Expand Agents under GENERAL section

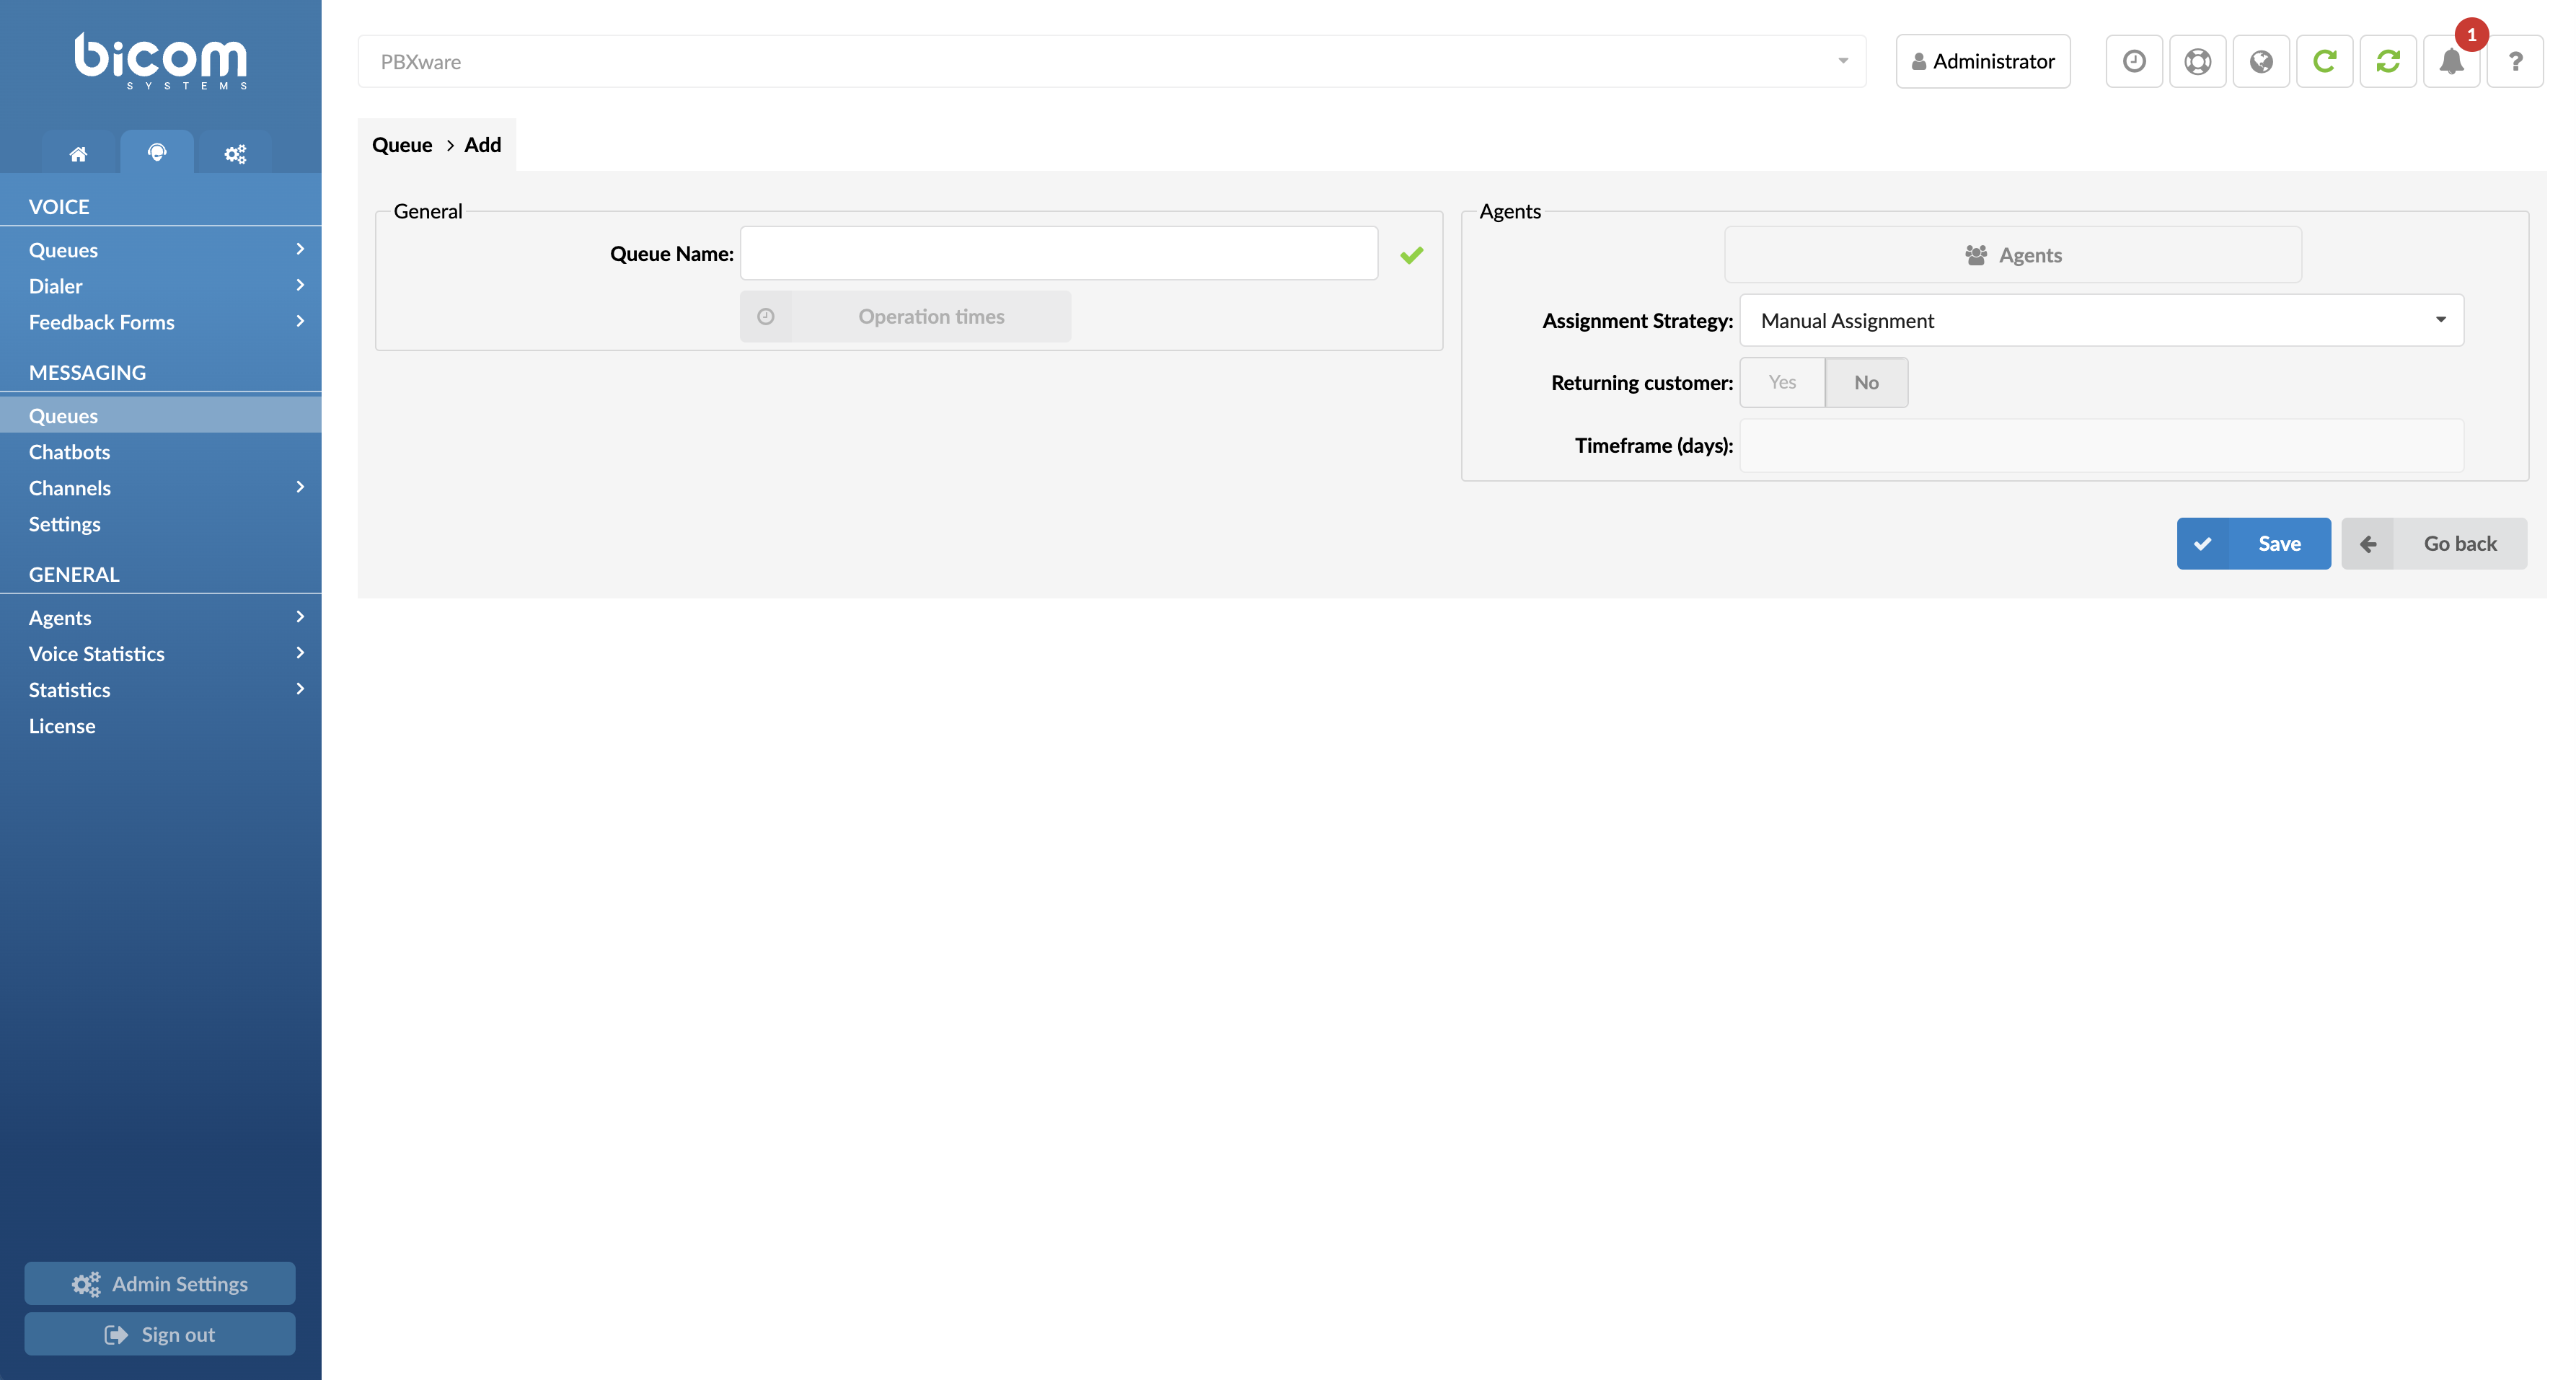[x=300, y=616]
